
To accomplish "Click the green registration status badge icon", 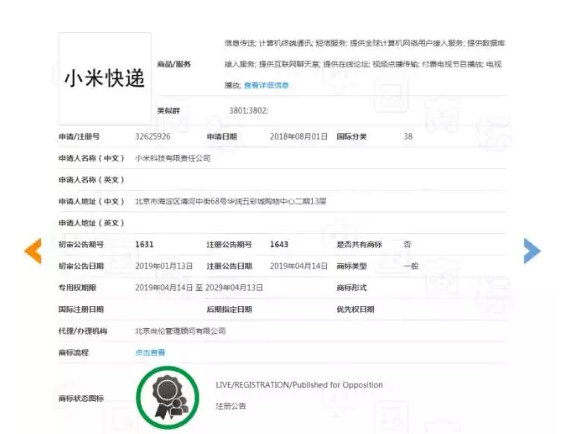I will pos(167,398).
